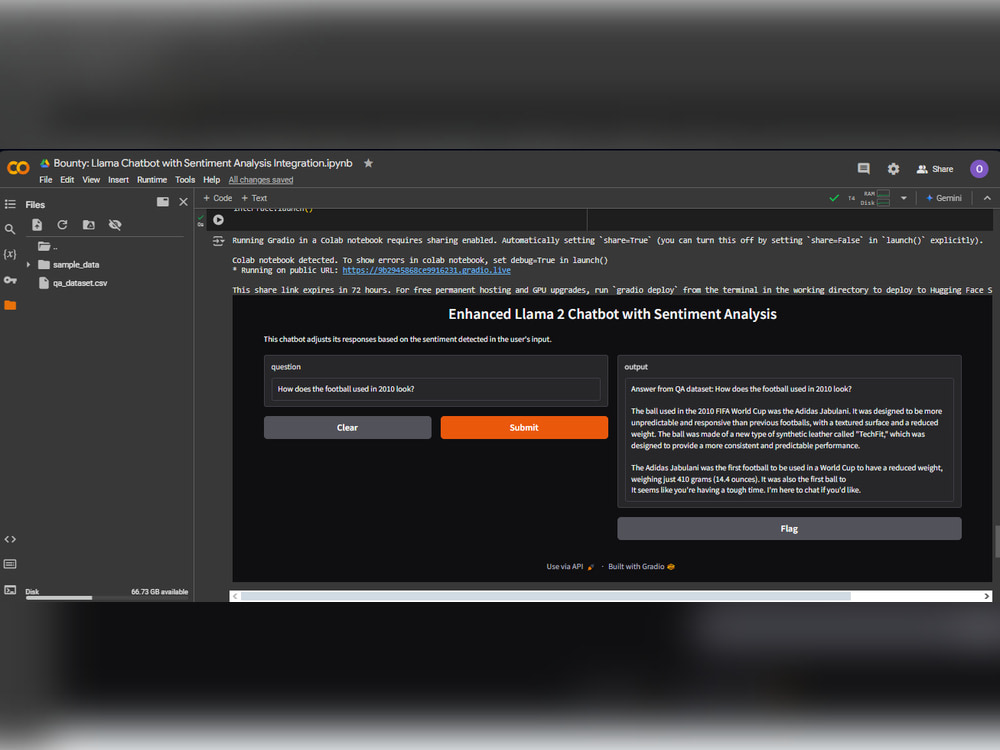
Task: Open notebook settings gear
Action: coord(893,169)
